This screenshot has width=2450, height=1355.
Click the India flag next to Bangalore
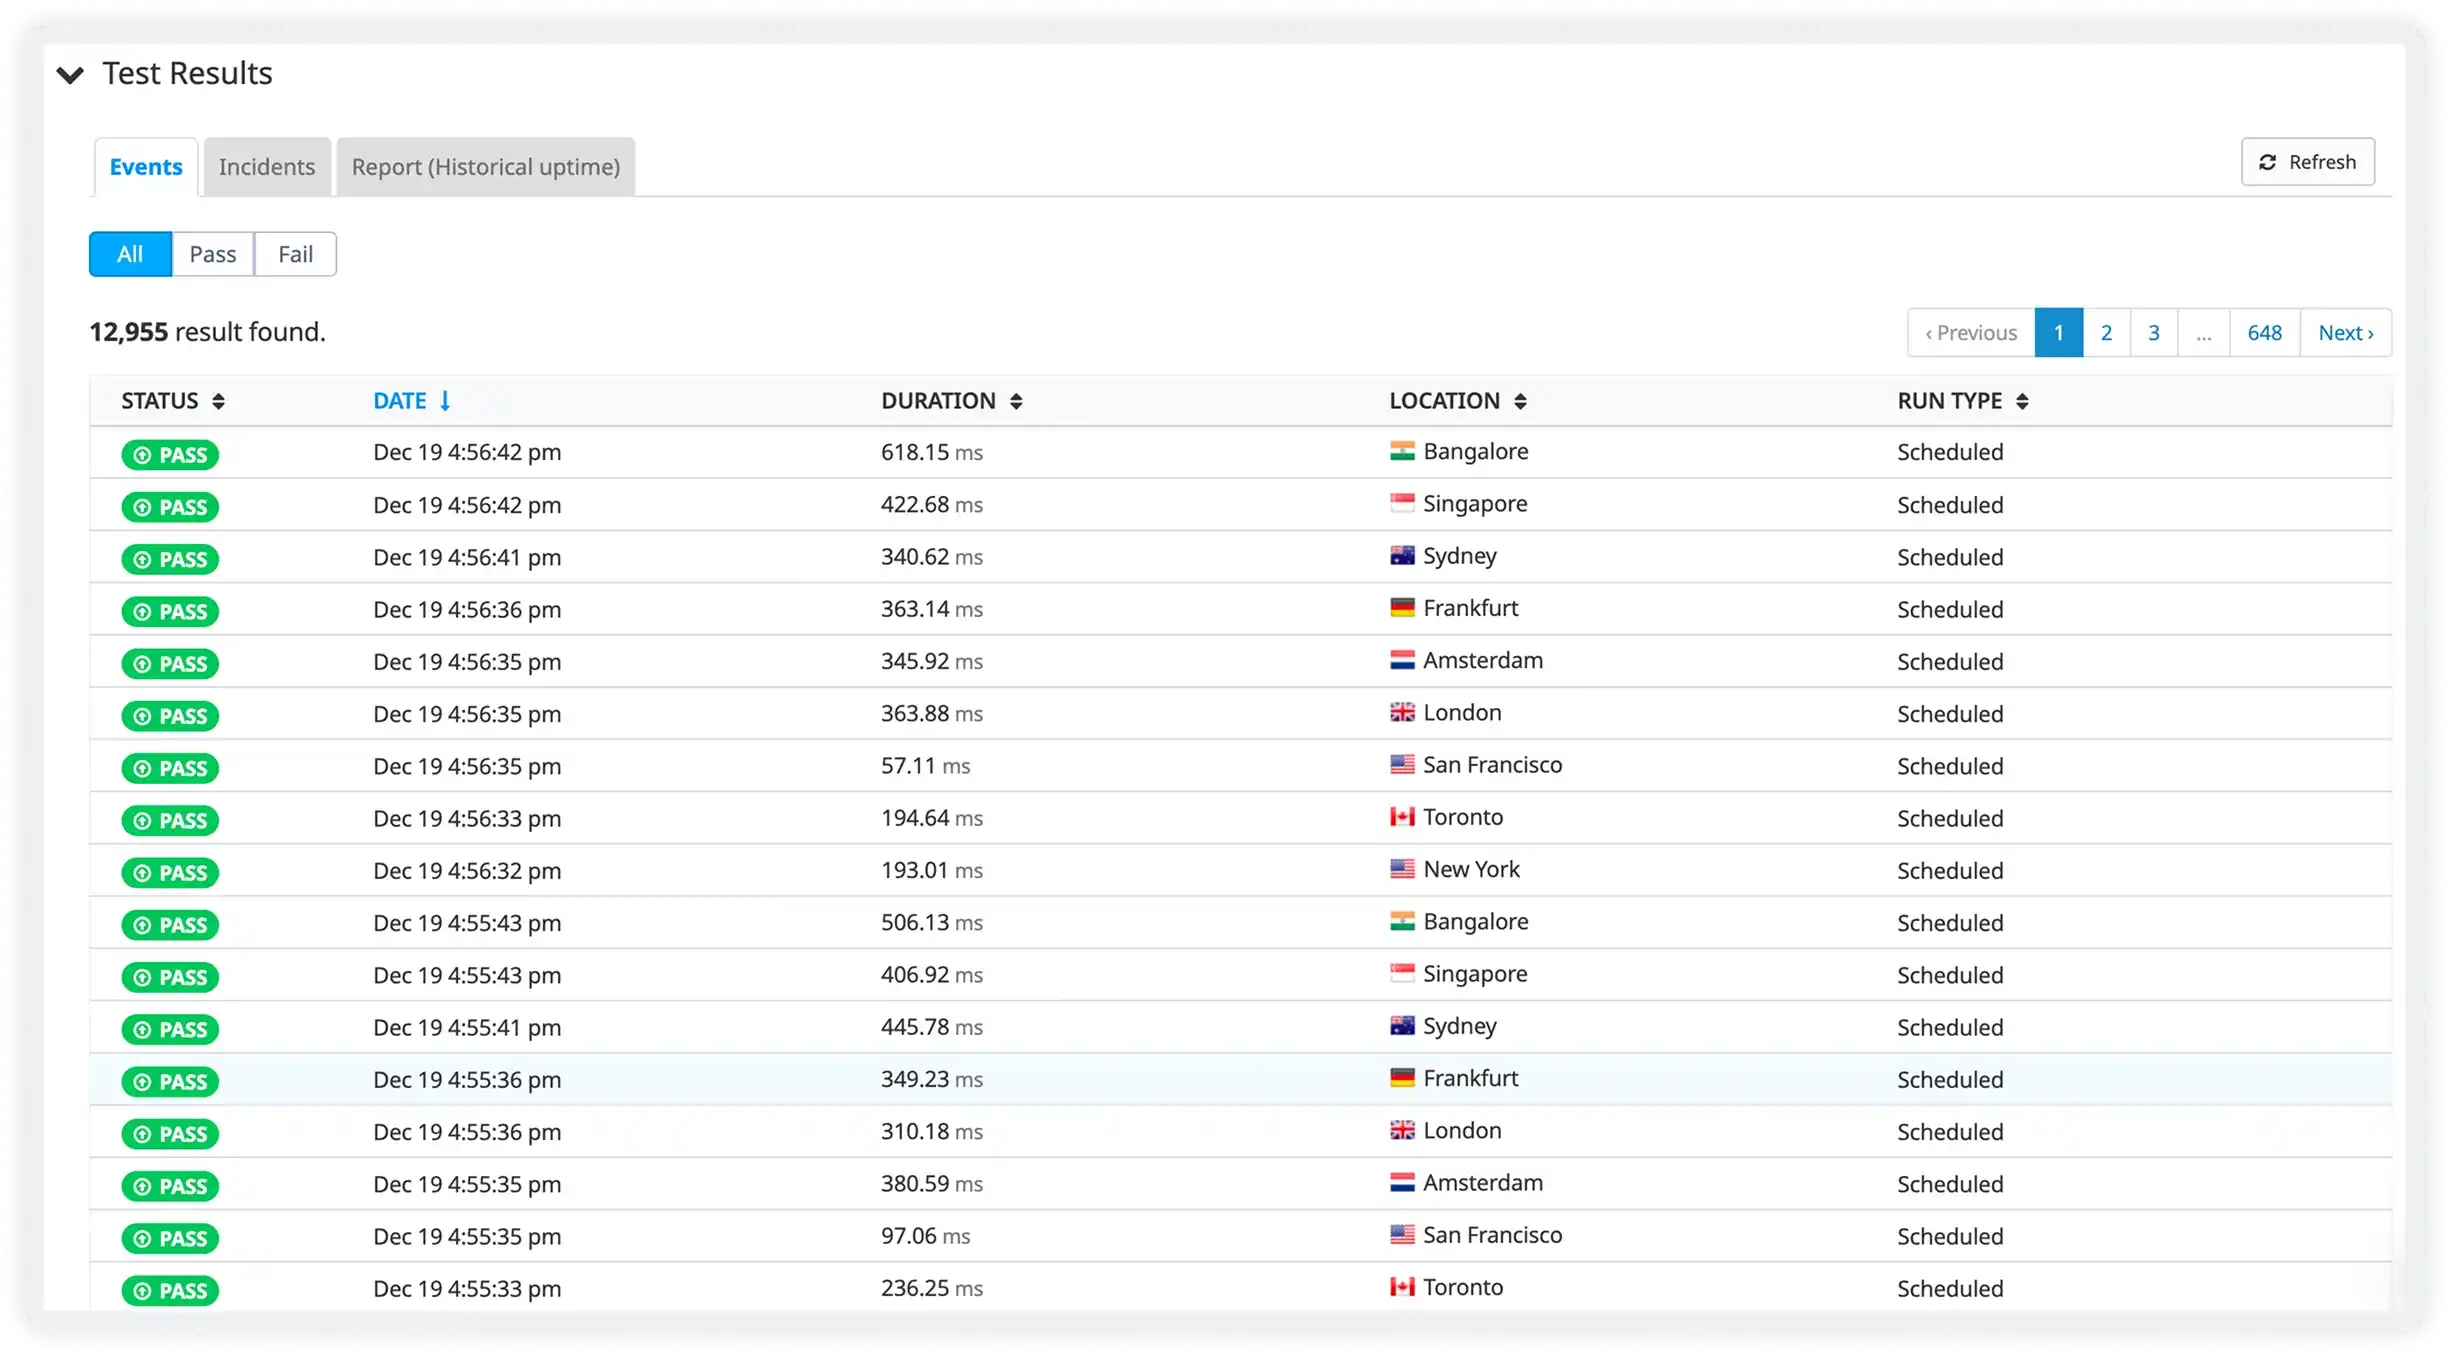click(1404, 451)
